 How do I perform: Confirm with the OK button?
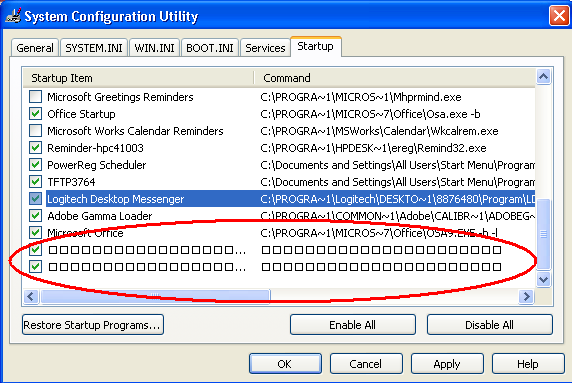pos(285,364)
